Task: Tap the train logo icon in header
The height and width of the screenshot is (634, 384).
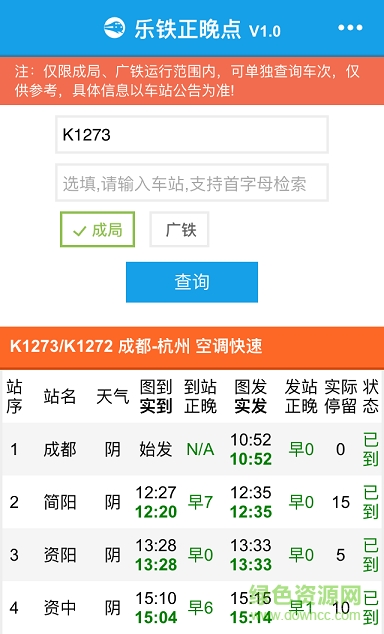Action: [114, 28]
